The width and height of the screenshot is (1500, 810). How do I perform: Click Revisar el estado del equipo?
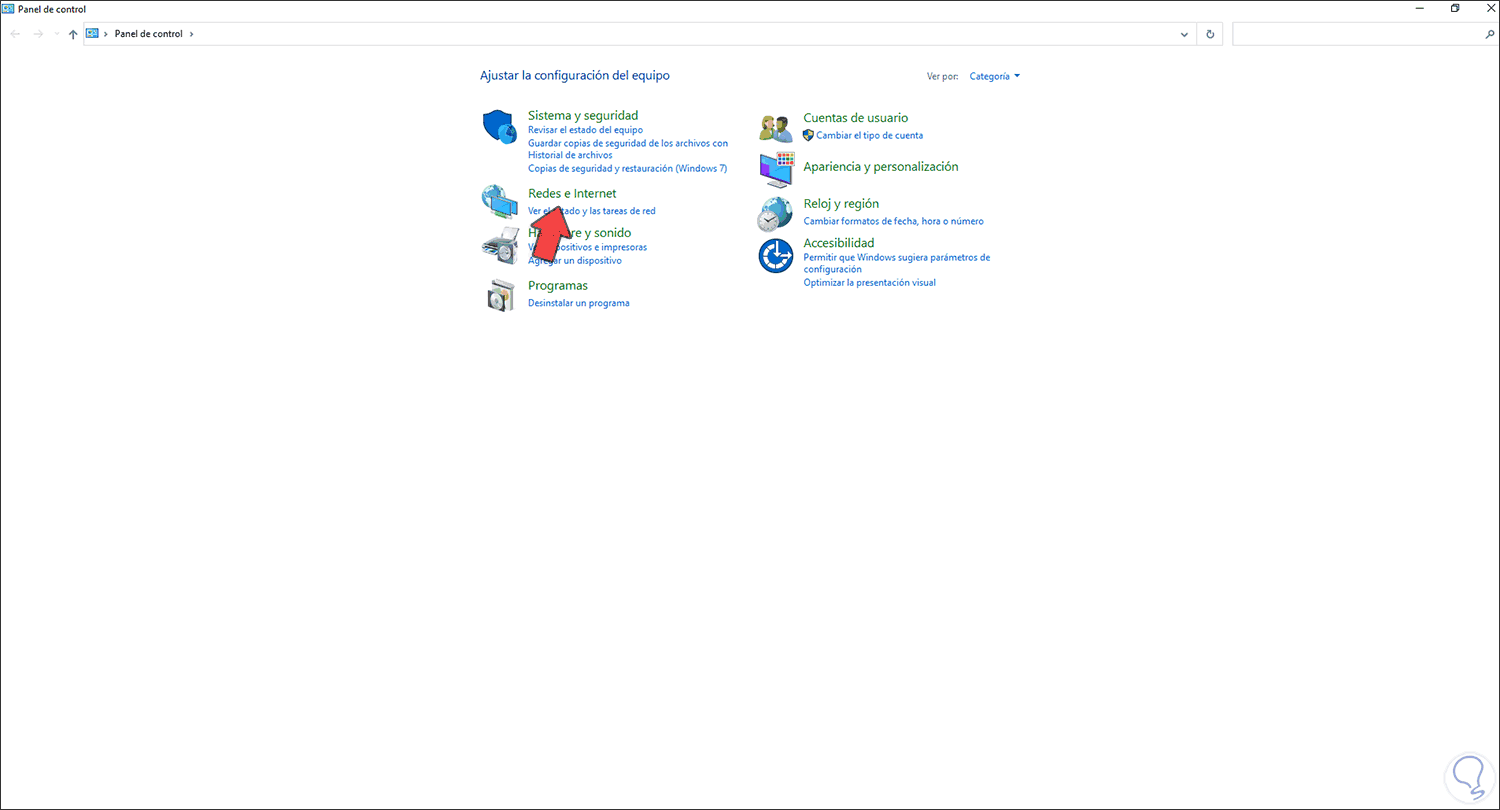click(x=585, y=130)
